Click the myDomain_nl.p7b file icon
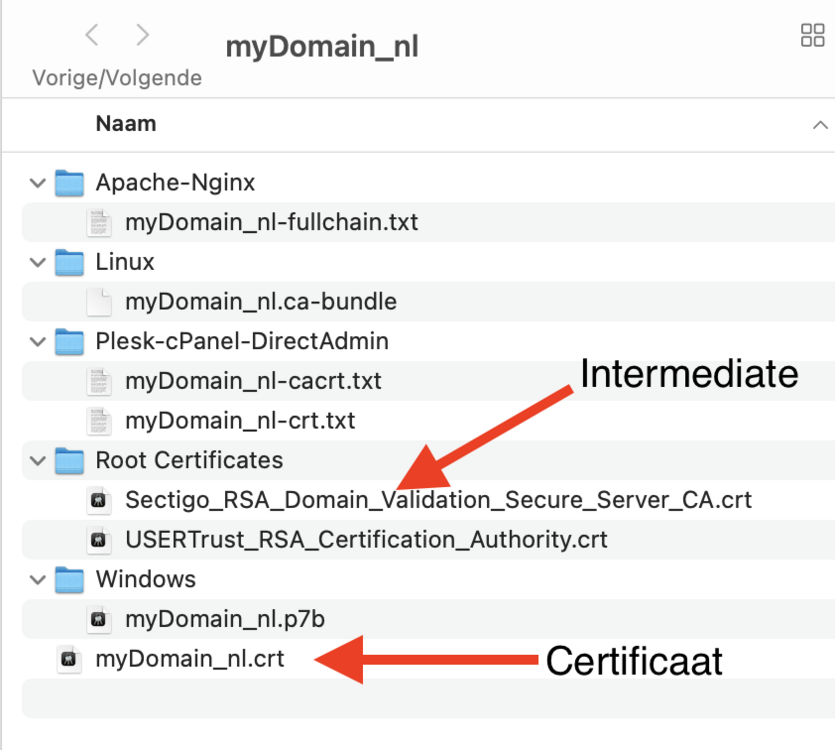This screenshot has height=750, width=835. tap(98, 620)
